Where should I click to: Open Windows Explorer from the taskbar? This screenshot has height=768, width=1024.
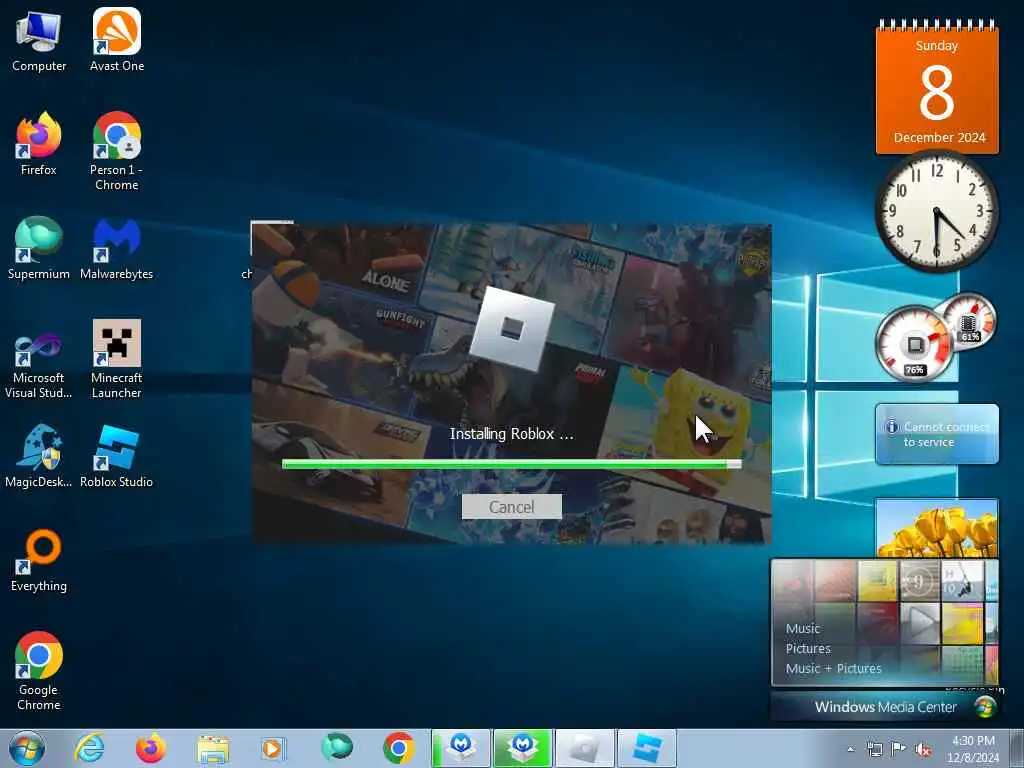(213, 748)
